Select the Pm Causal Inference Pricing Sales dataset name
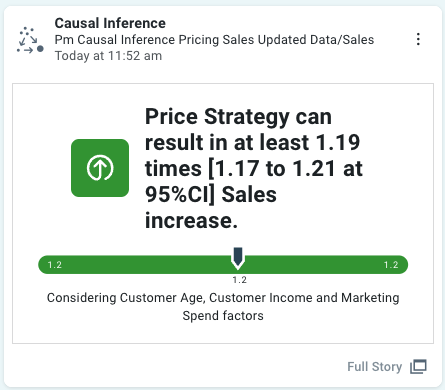Image resolution: width=445 pixels, height=390 pixels. [214, 40]
